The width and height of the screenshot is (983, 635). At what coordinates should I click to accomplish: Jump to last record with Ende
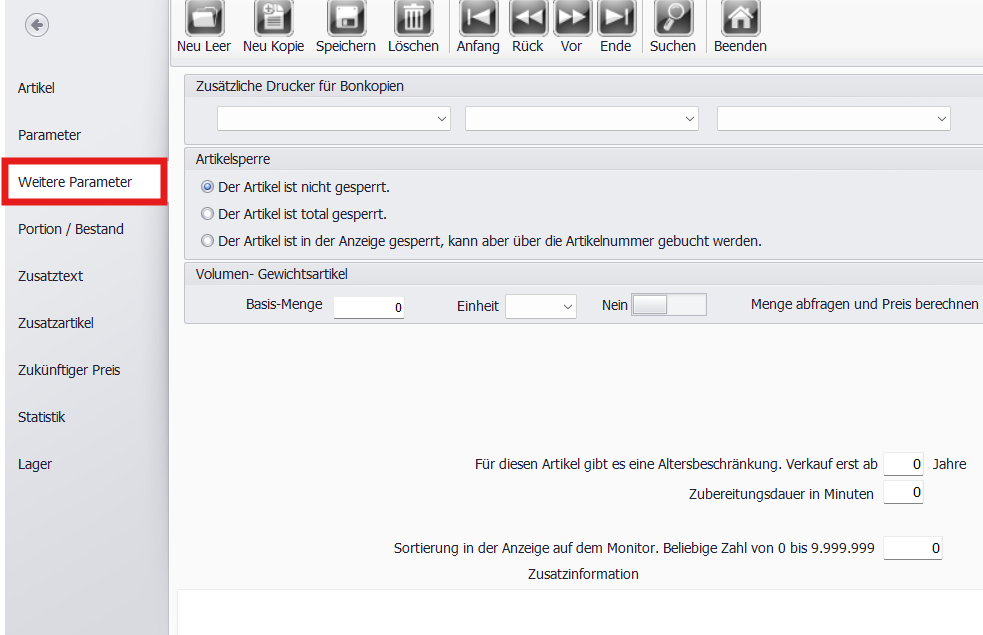(616, 18)
